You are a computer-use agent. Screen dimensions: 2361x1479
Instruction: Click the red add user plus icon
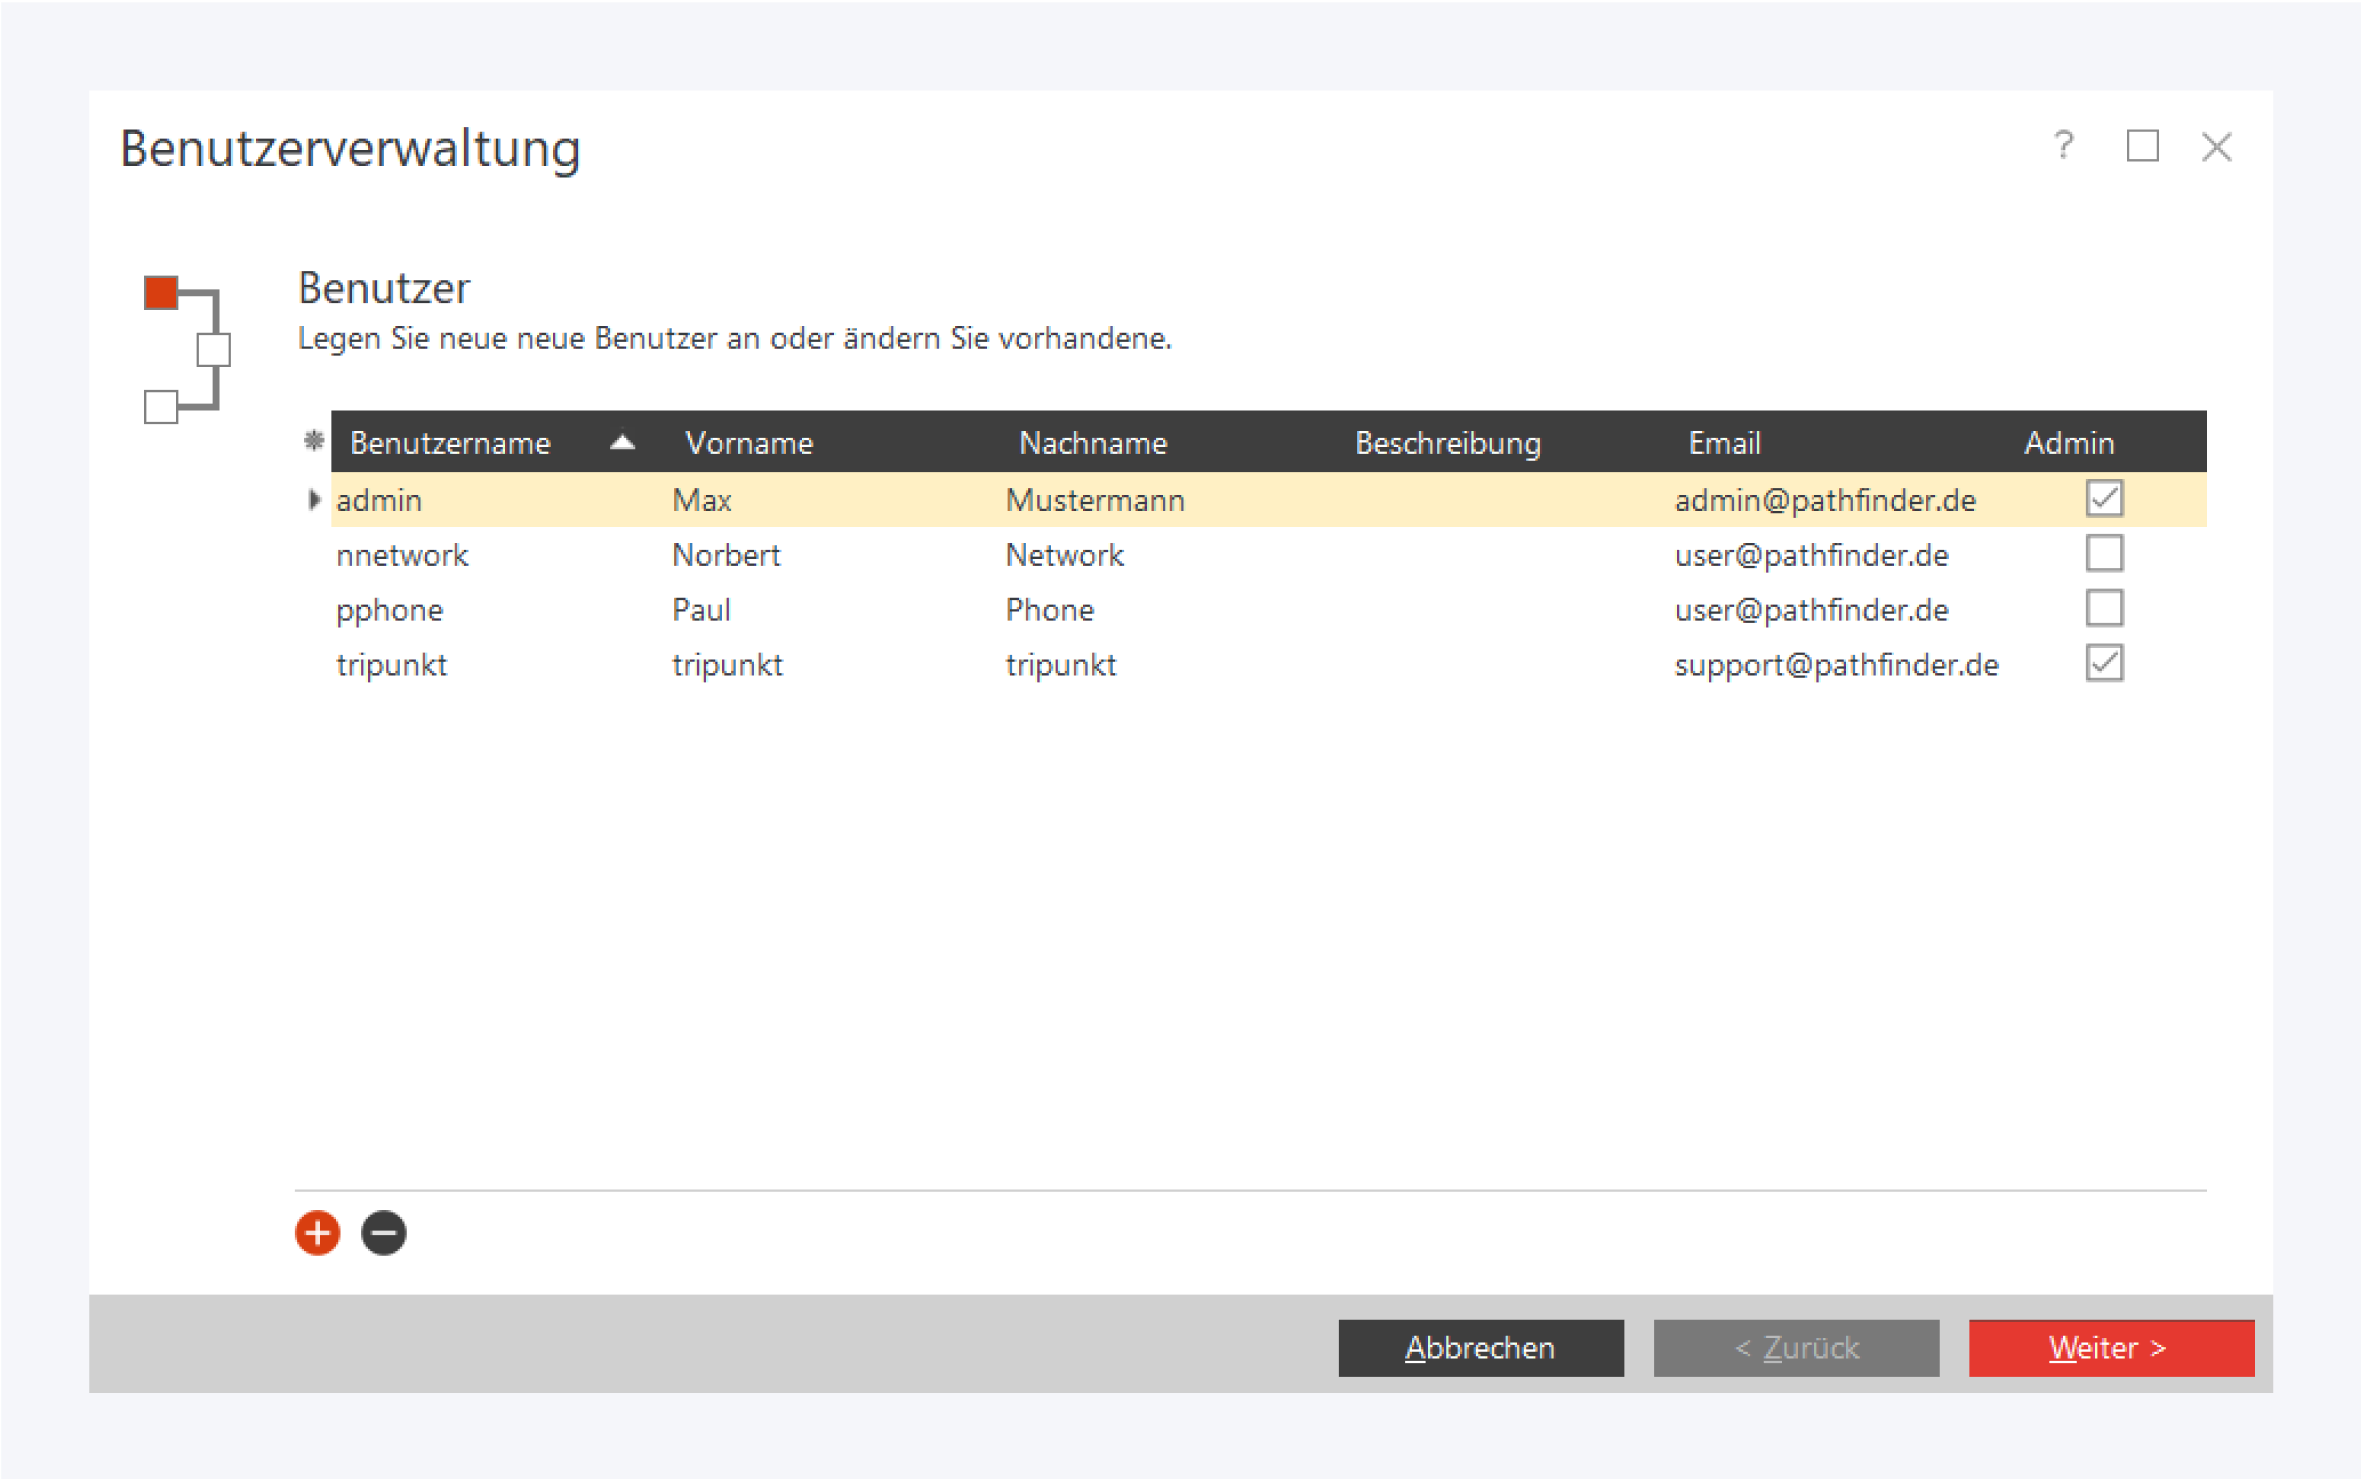click(x=317, y=1232)
